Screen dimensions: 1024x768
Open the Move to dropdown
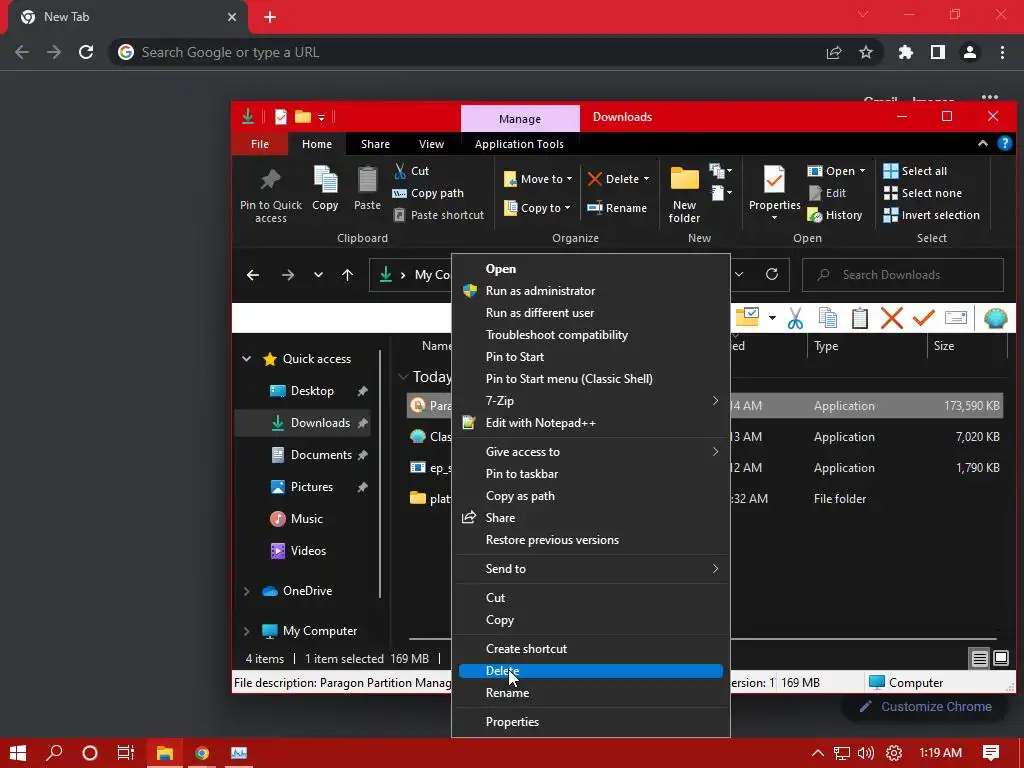(x=538, y=179)
